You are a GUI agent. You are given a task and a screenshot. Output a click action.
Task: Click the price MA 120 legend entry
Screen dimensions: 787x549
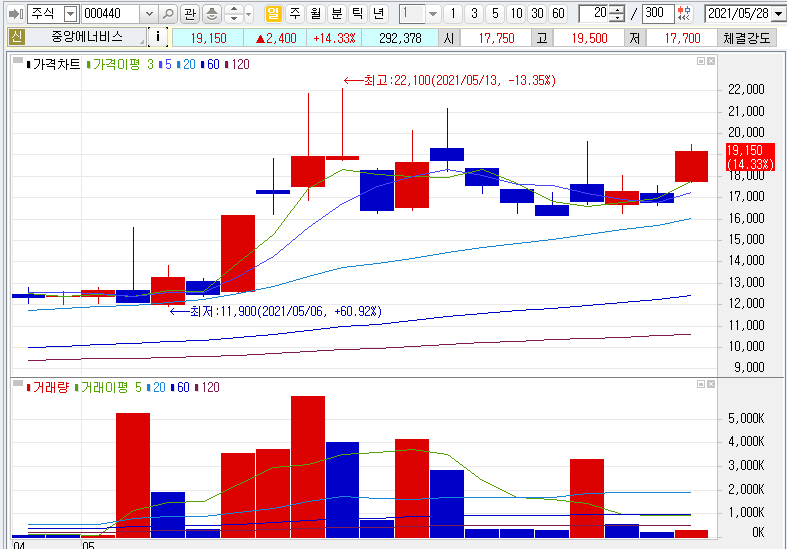(x=237, y=64)
